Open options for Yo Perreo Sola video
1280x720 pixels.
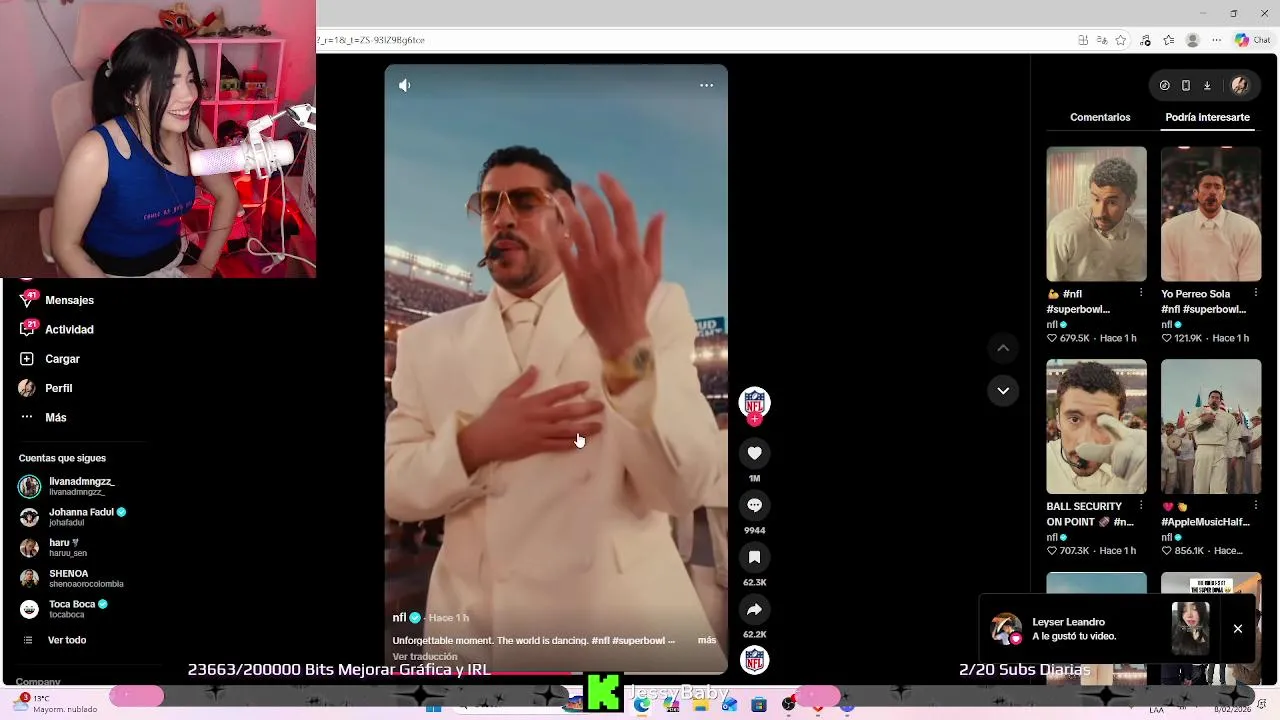[1256, 293]
